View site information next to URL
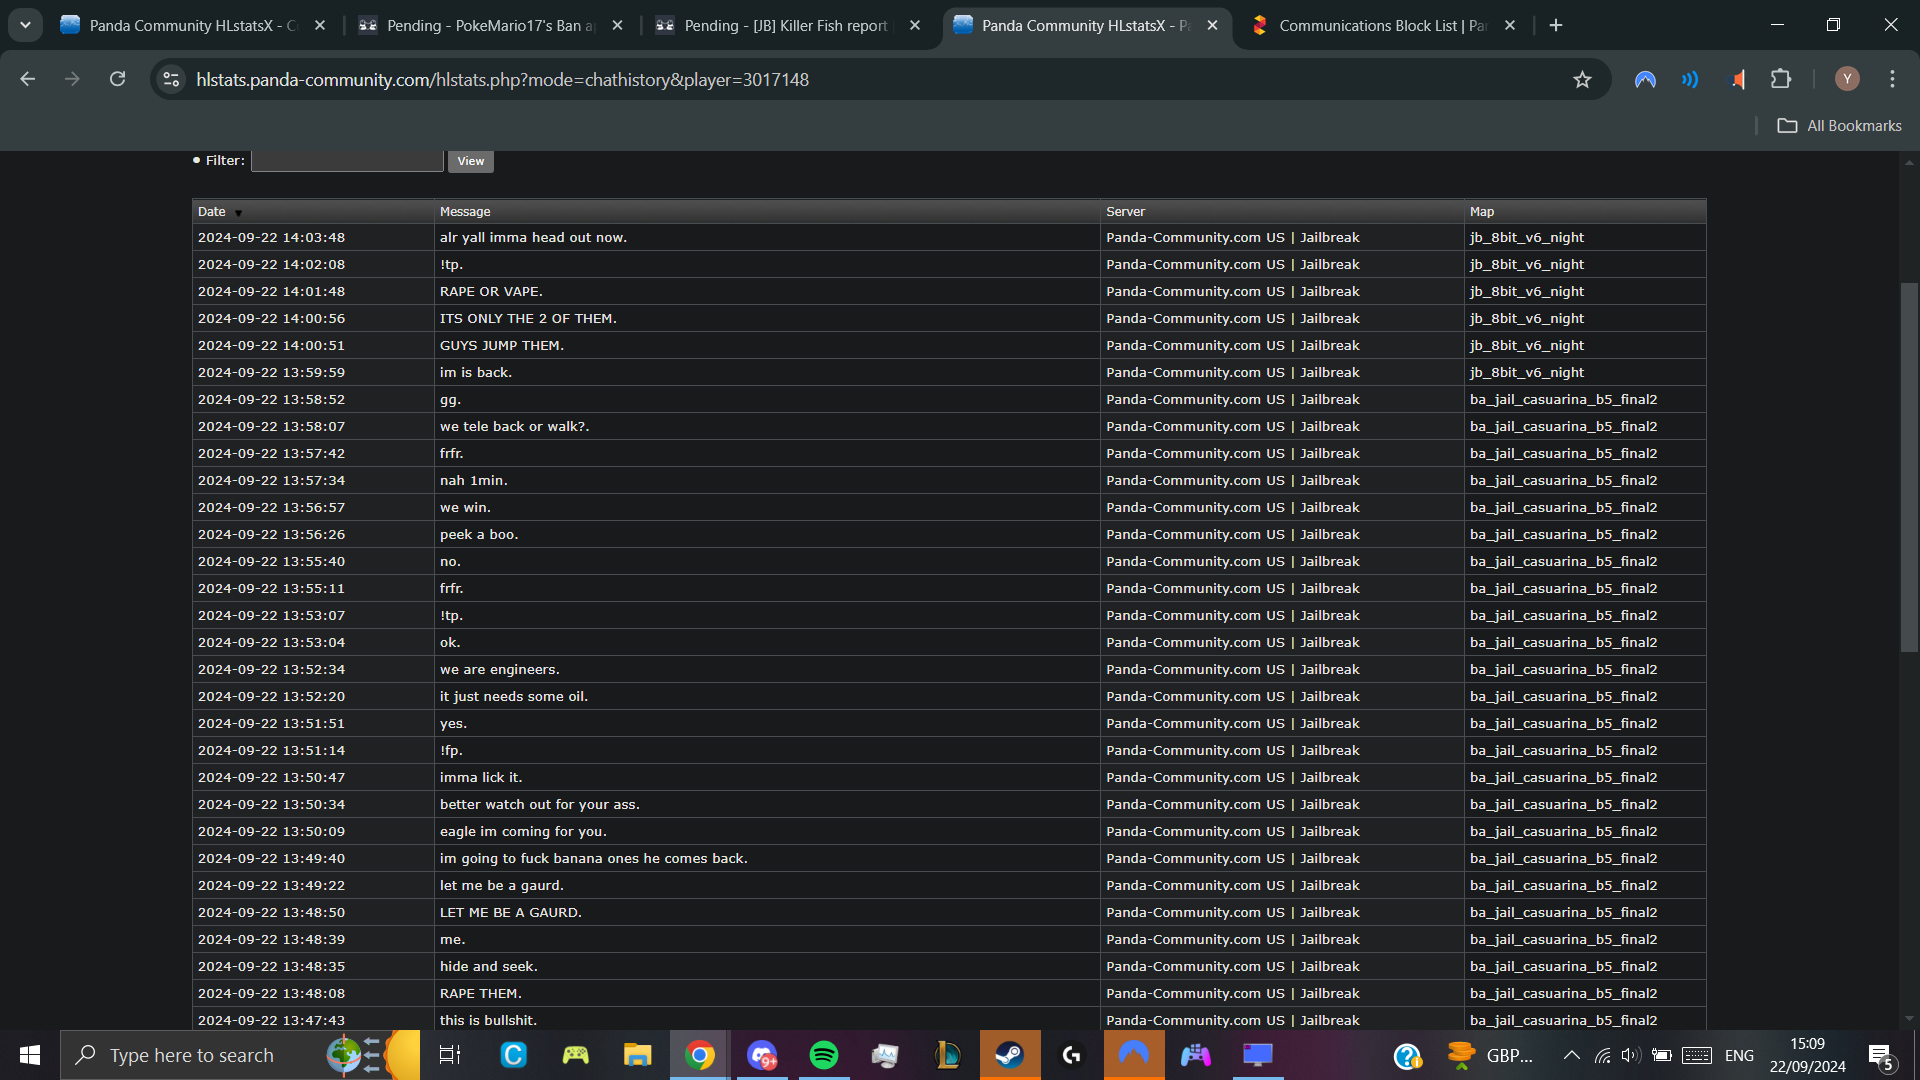The height and width of the screenshot is (1080, 1920). pos(171,79)
